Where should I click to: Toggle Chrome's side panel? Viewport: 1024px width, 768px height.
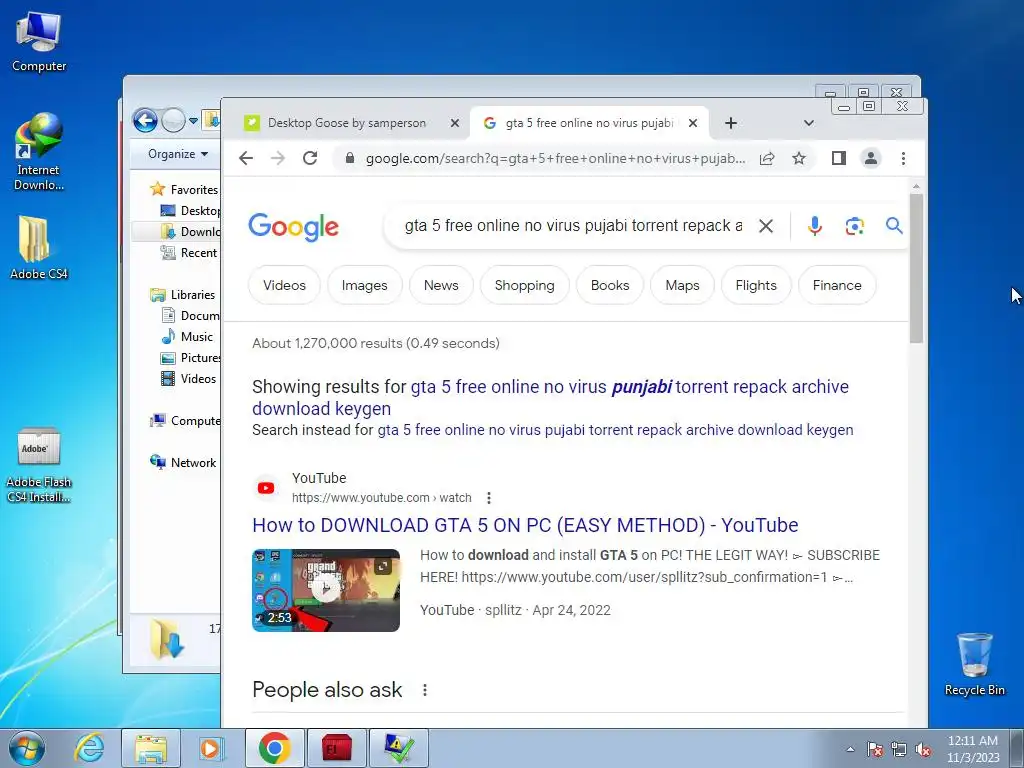point(839,158)
